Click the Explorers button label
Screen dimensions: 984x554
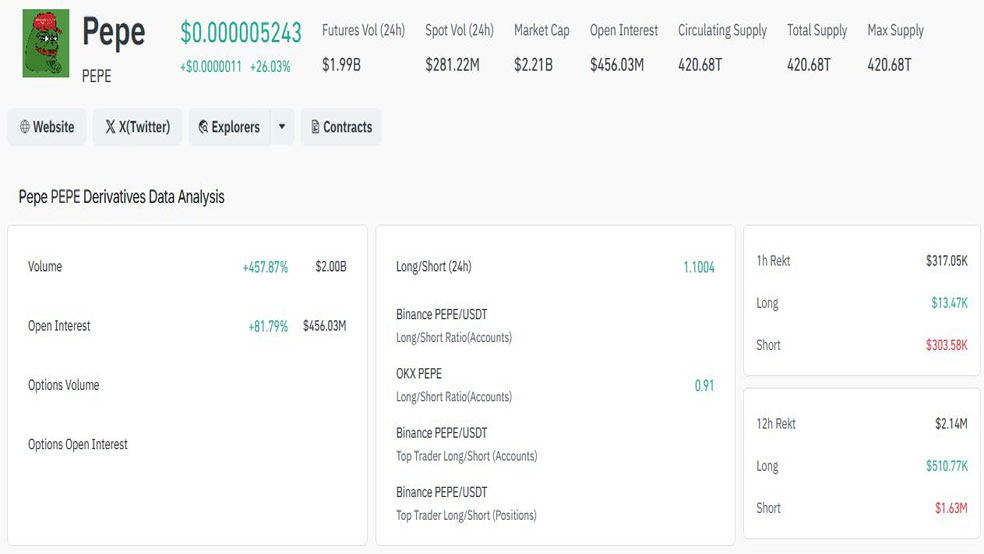coord(235,128)
